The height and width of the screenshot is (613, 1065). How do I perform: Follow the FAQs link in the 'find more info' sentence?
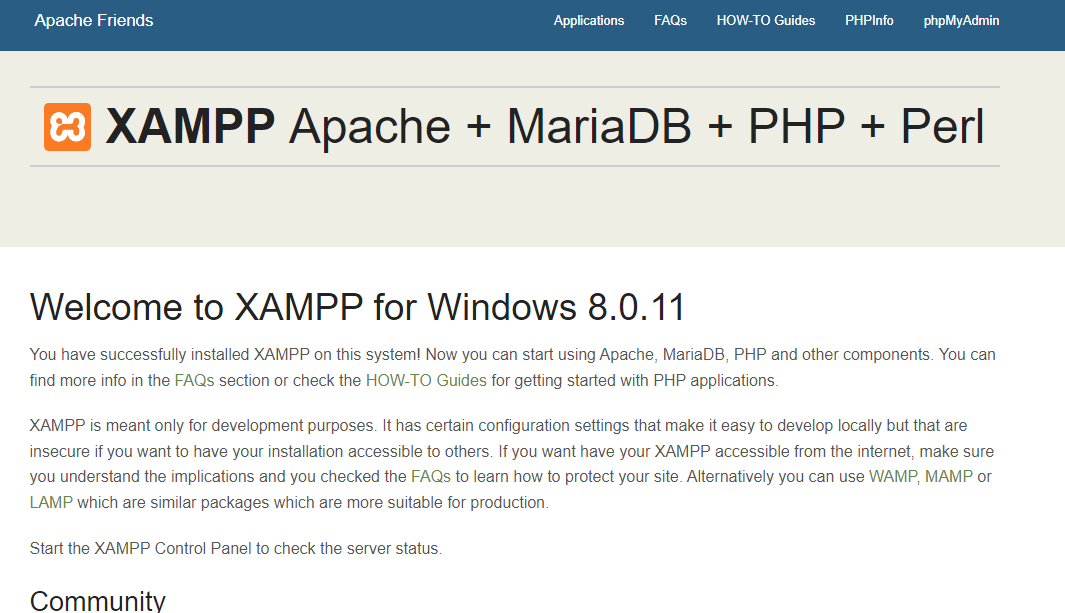click(194, 381)
